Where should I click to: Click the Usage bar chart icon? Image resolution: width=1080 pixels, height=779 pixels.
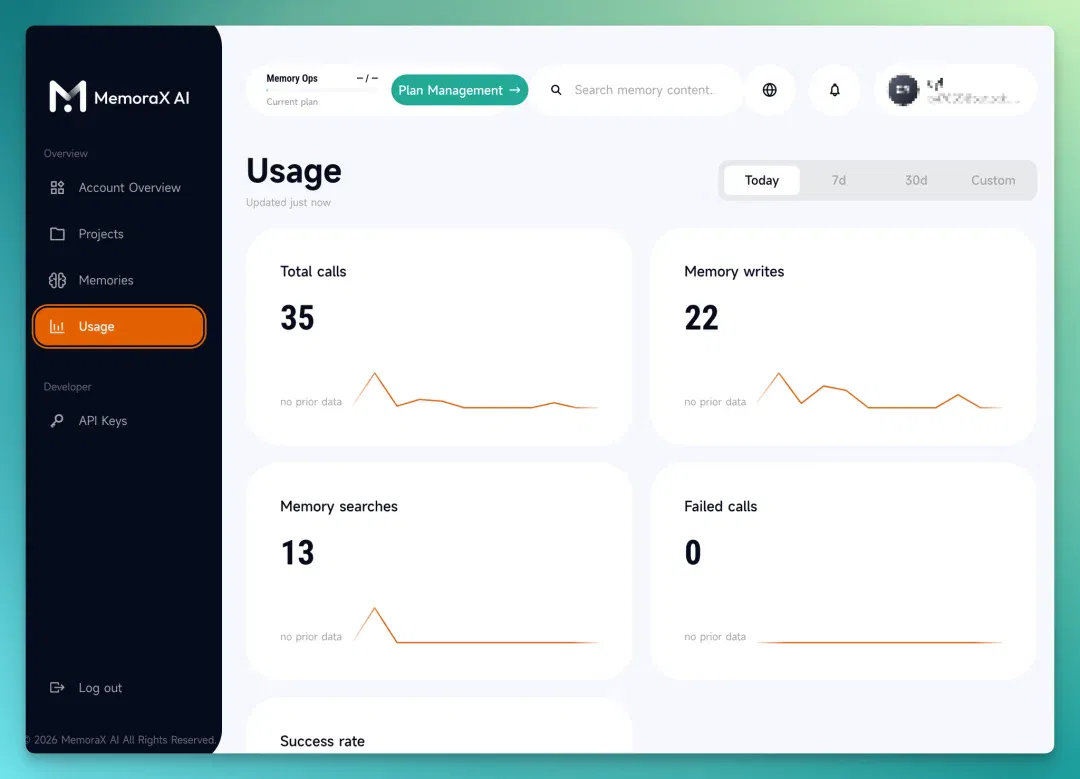[57, 326]
